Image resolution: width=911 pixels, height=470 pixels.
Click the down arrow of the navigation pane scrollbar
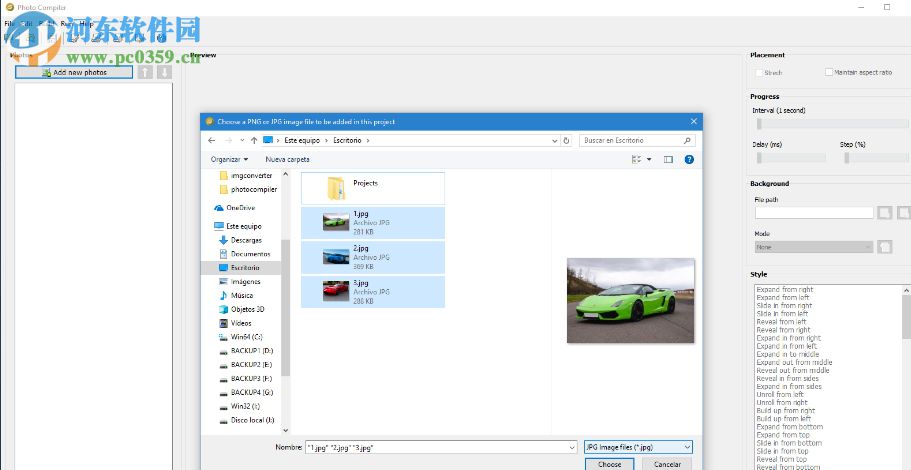tap(285, 430)
